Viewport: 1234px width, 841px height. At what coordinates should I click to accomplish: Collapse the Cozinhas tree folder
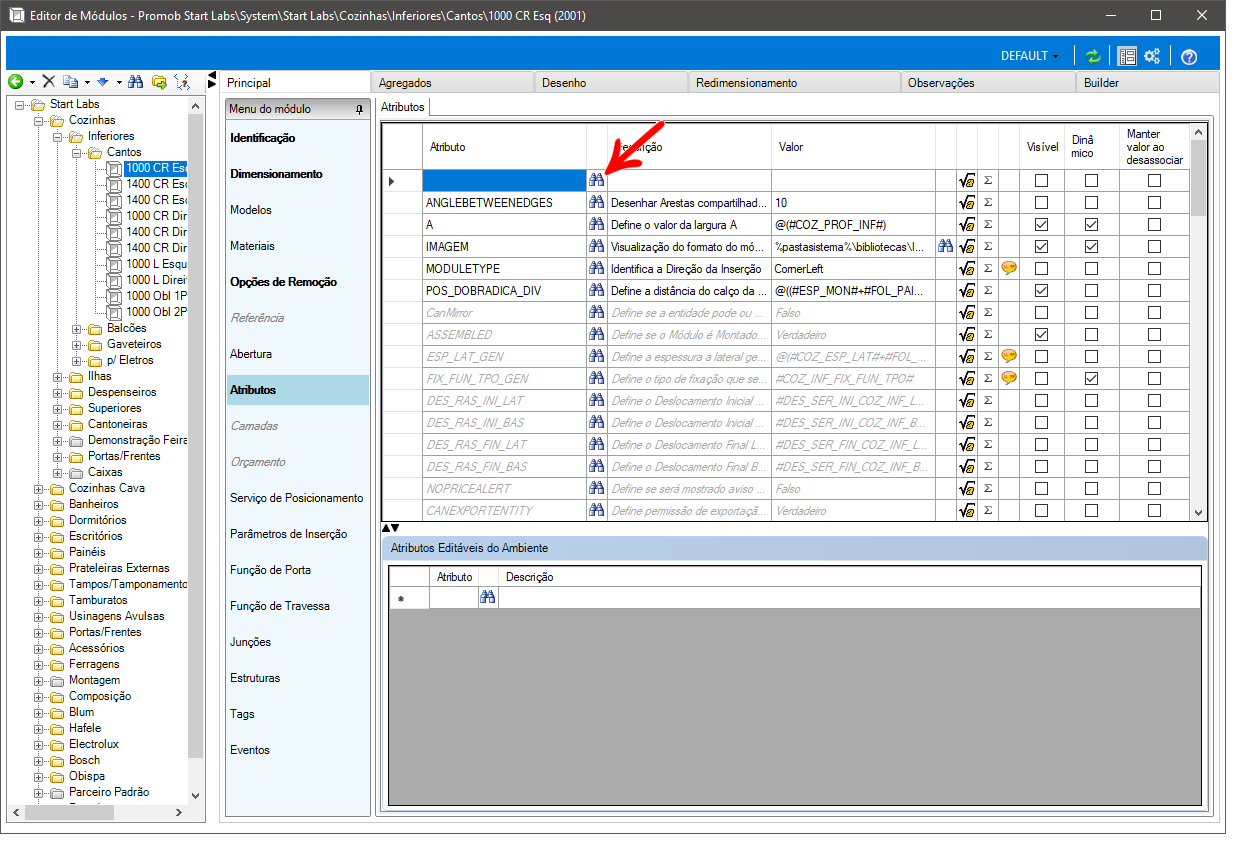point(40,120)
